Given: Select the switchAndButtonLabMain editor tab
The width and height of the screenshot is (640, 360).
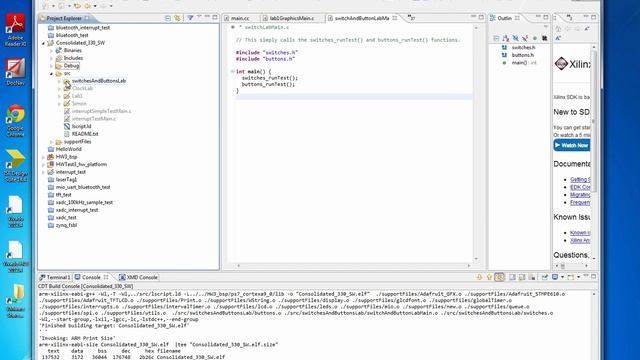Looking at the screenshot, I should [x=362, y=18].
